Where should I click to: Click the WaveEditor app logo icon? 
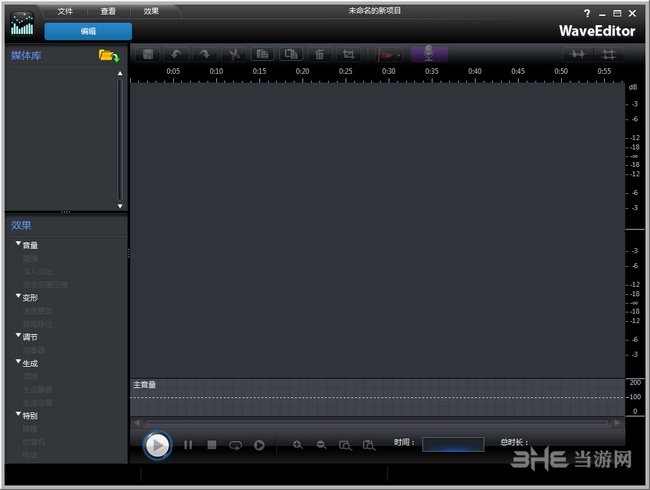pyautogui.click(x=22, y=24)
